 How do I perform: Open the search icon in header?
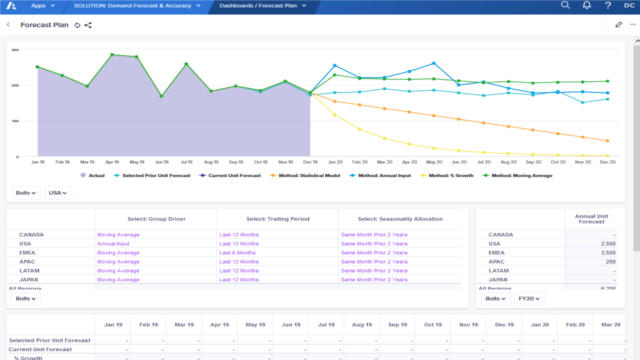[565, 5]
